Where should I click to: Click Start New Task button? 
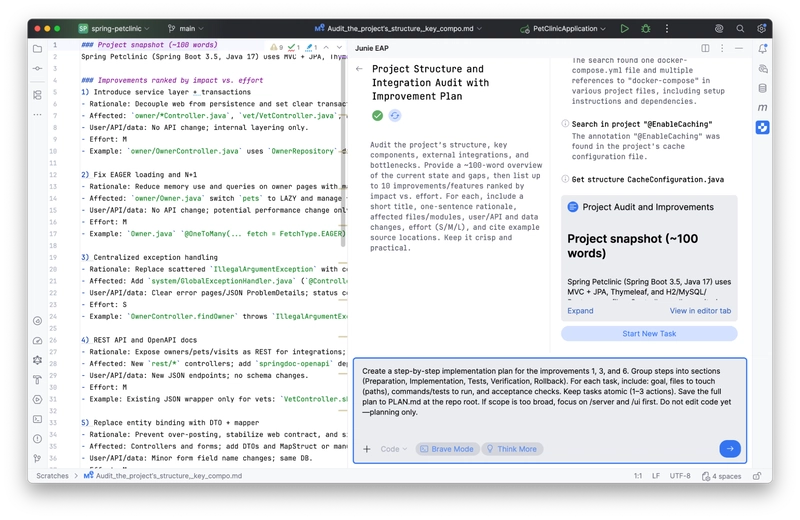click(x=649, y=333)
